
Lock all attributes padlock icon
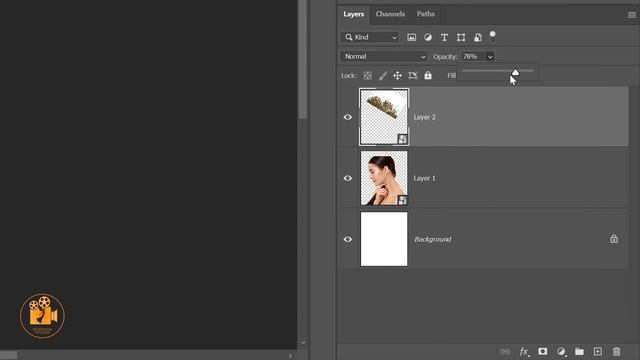point(428,75)
